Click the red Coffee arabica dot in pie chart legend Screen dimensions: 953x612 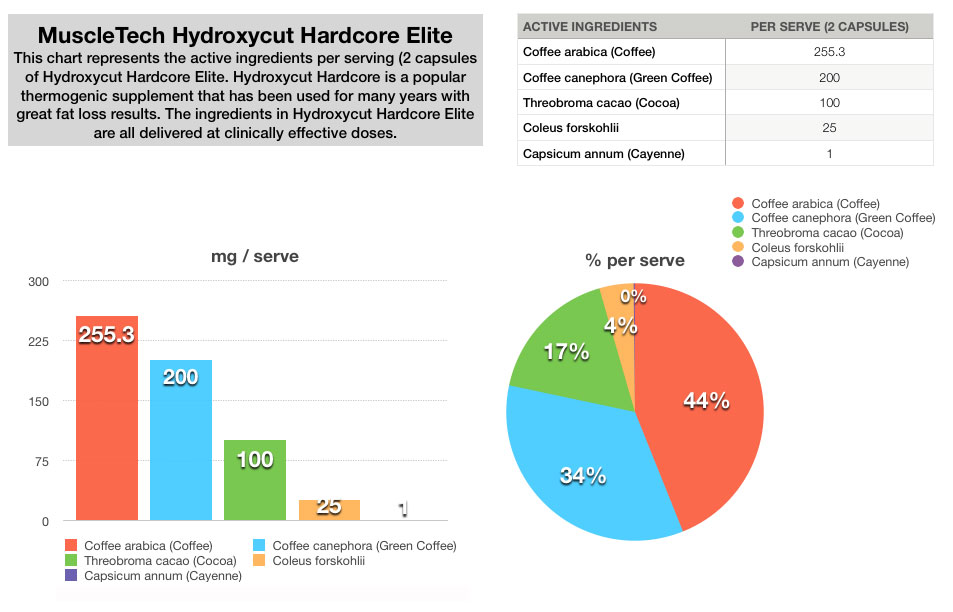[x=738, y=203]
